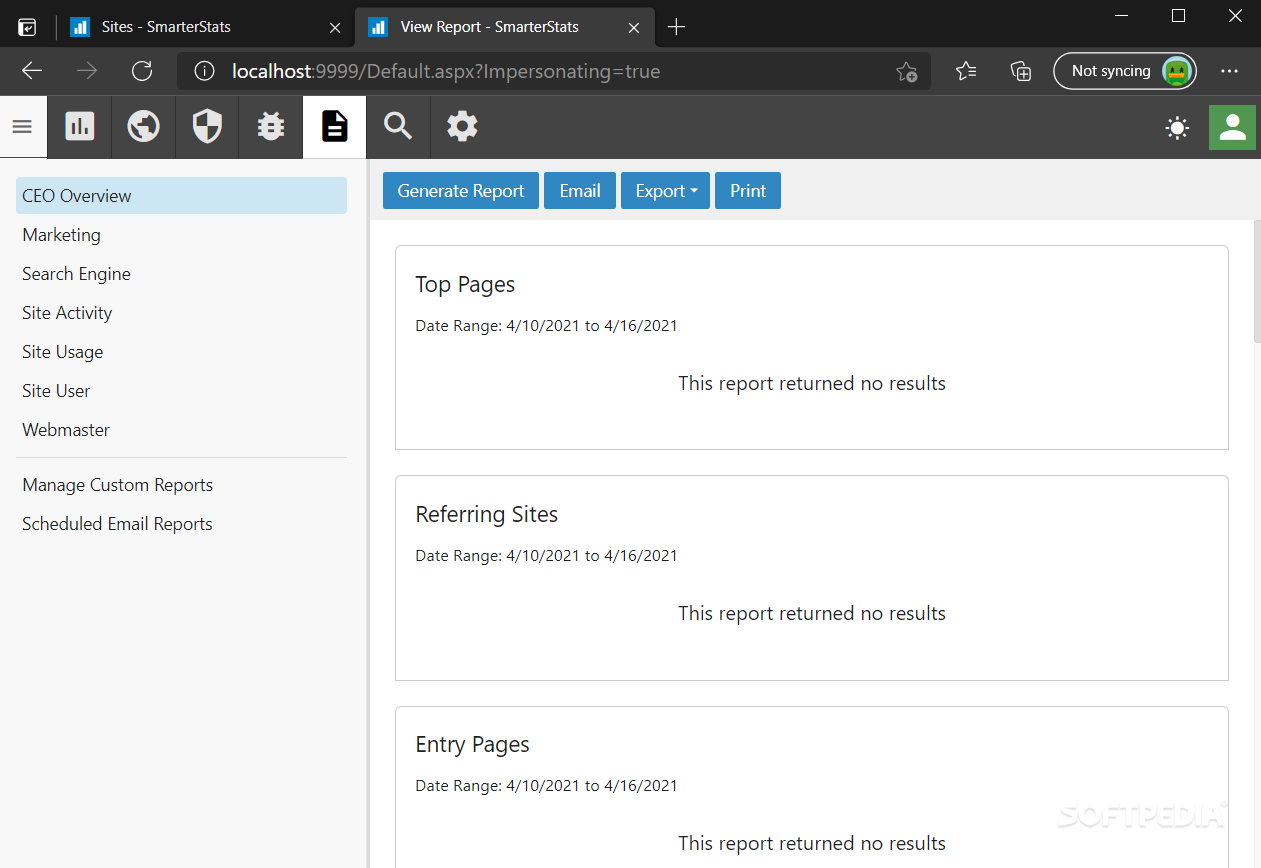Open Site Usage report category
Image resolution: width=1261 pixels, height=868 pixels.
click(181, 352)
